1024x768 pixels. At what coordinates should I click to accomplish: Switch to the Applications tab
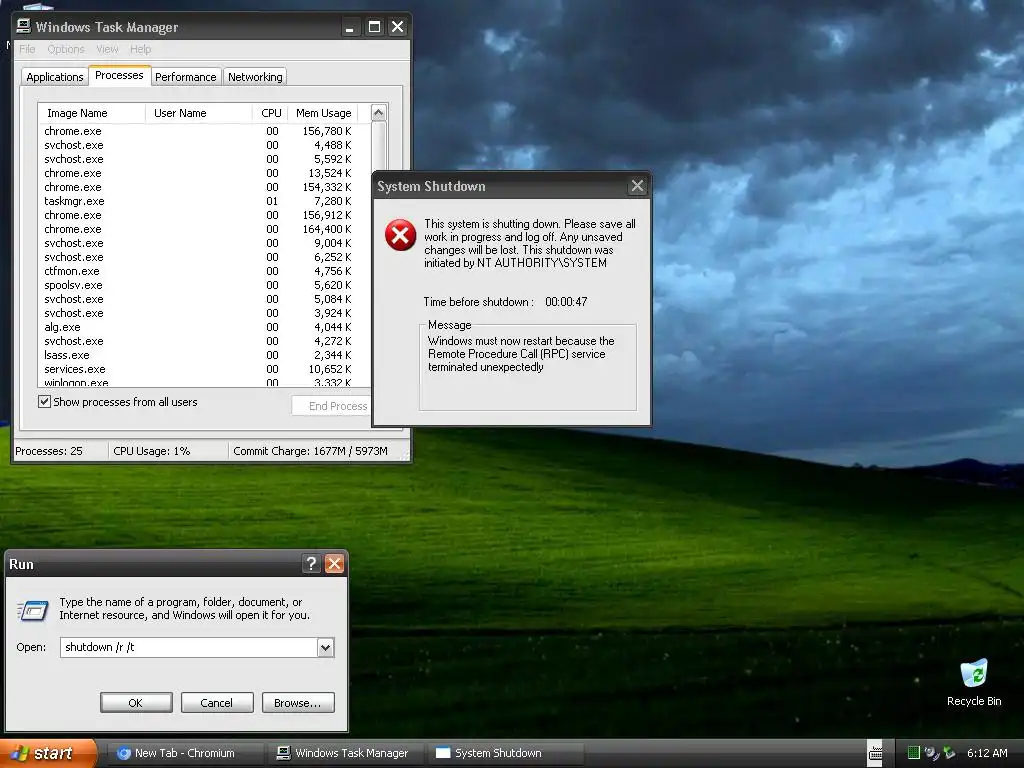coord(55,77)
